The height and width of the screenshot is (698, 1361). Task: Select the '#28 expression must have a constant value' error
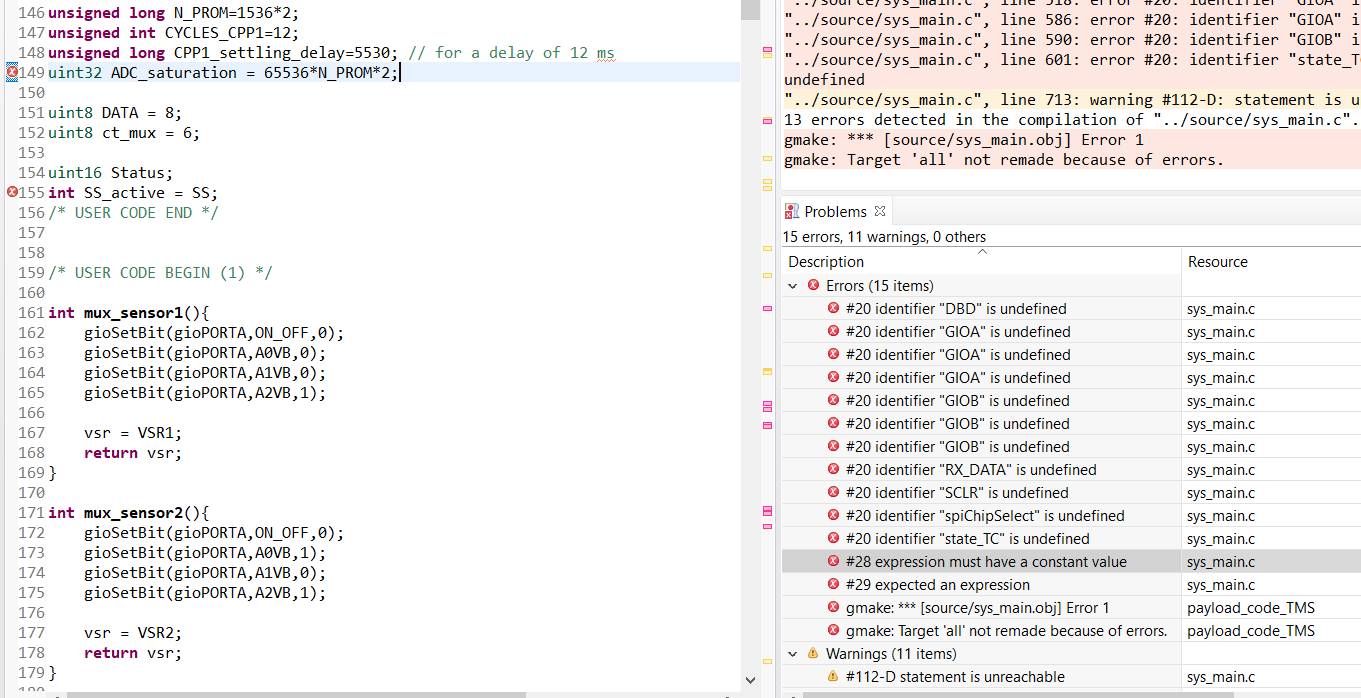(986, 561)
